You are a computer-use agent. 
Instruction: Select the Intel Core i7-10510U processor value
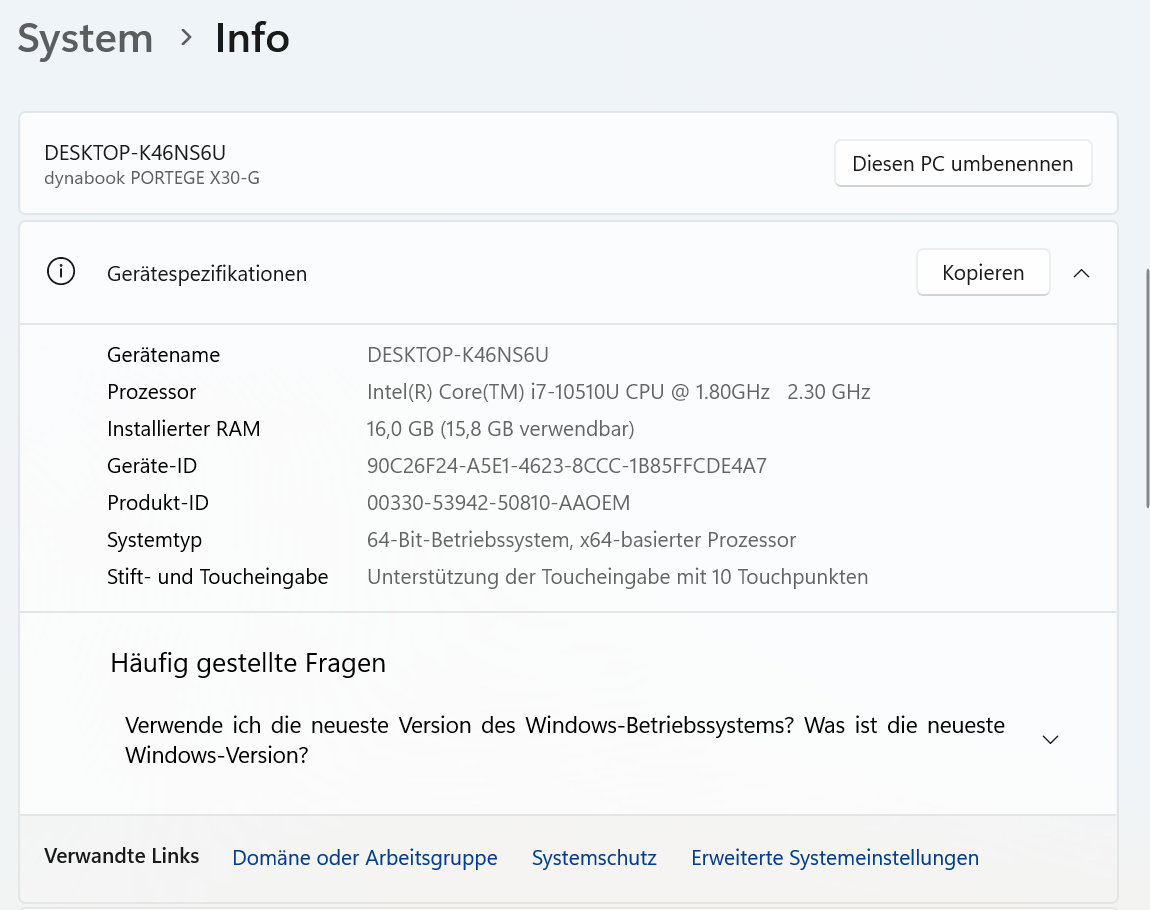[x=618, y=392]
